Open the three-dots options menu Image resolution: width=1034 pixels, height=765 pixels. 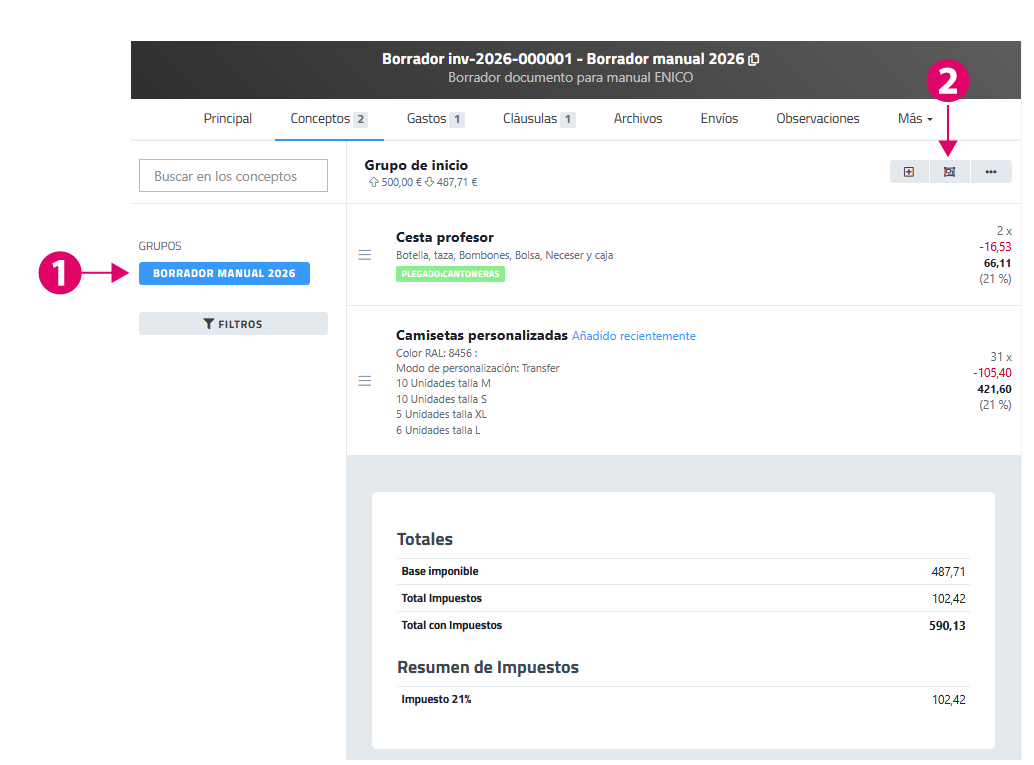[x=991, y=172]
